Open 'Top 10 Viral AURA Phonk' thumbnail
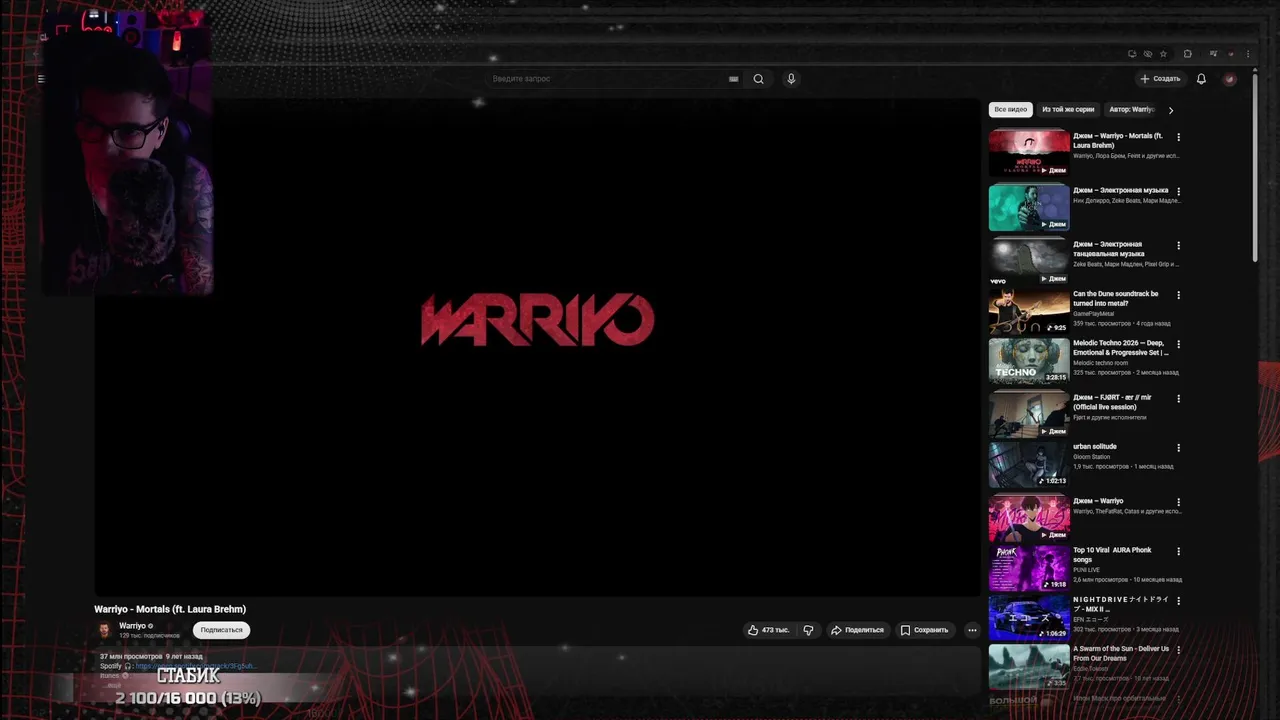Screen dimensions: 1280x720 (1029, 567)
